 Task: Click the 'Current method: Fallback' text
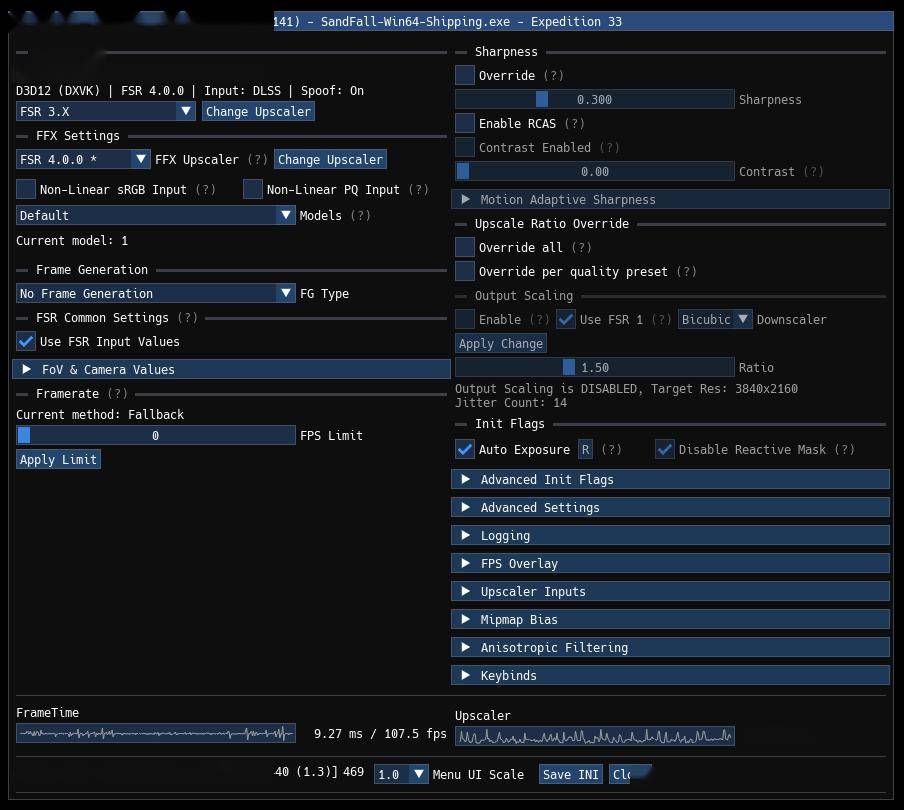coord(100,414)
